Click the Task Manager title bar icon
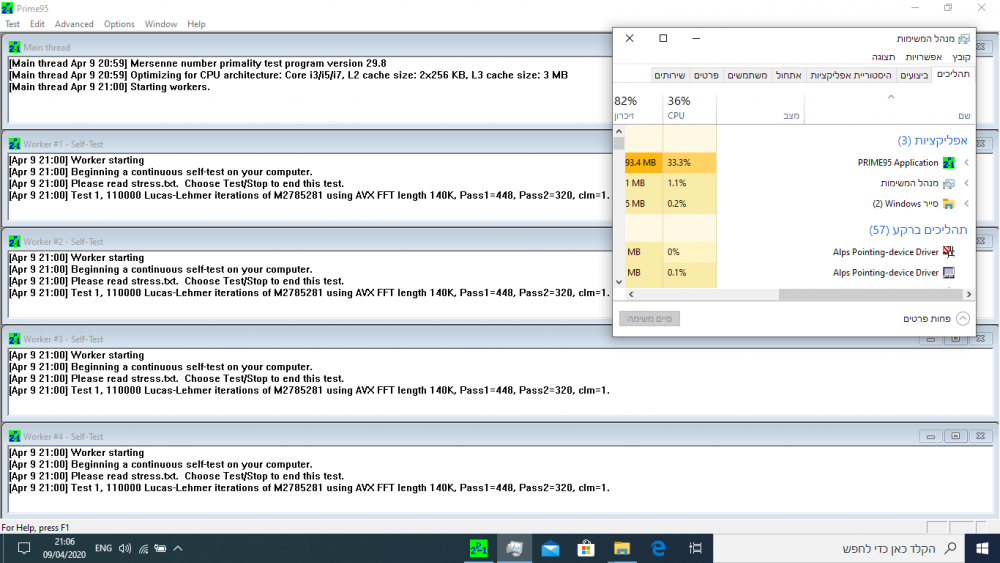 click(964, 38)
